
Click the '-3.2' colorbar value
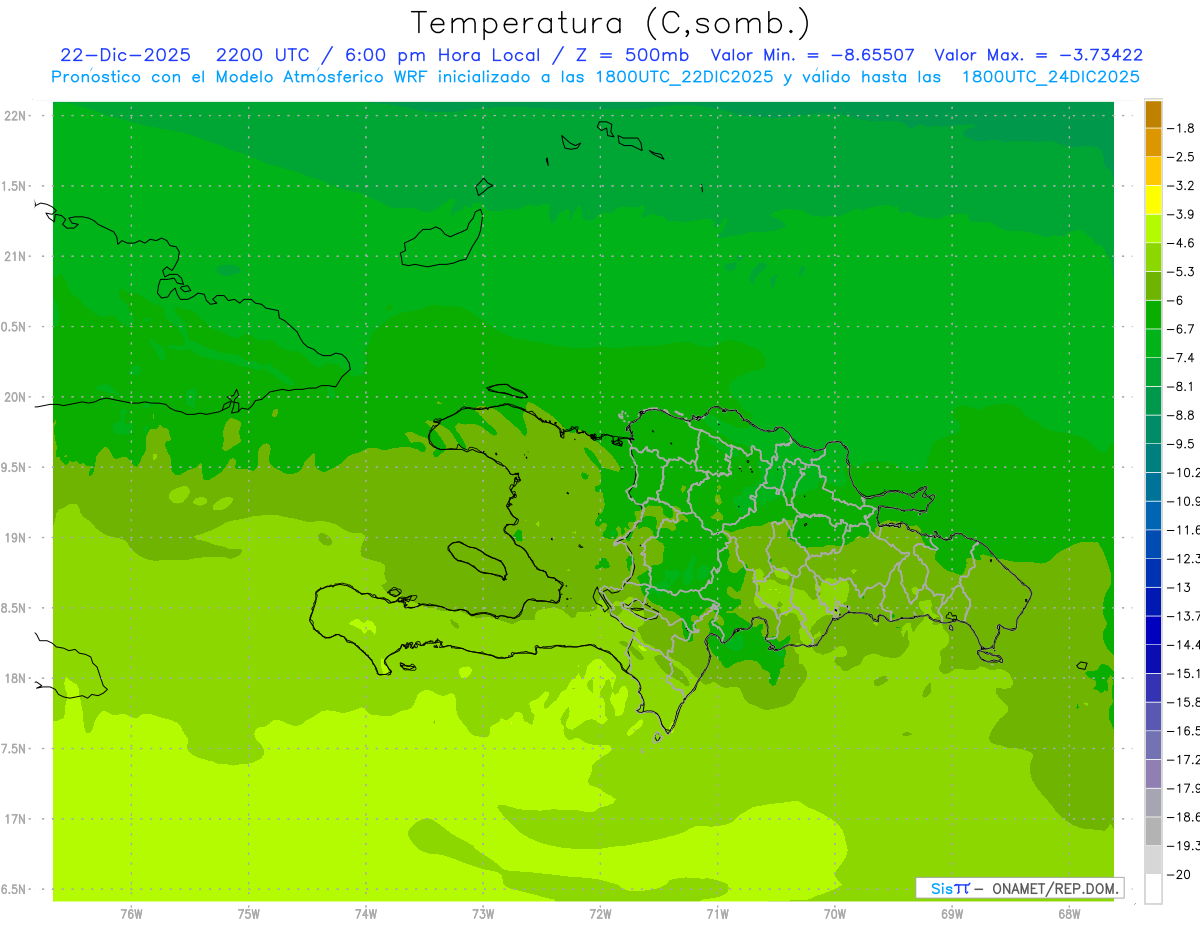click(x=1182, y=186)
